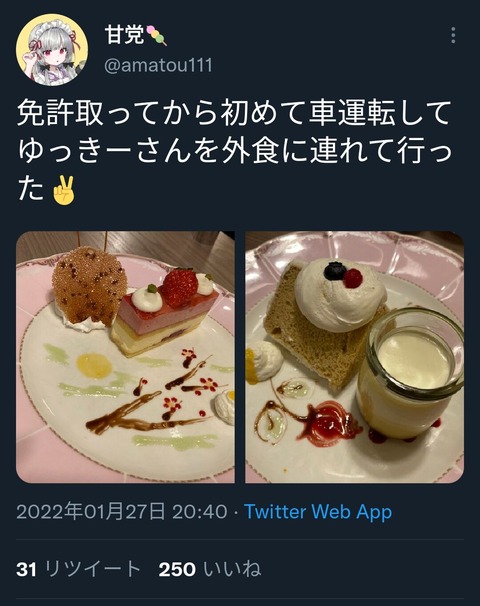This screenshot has width=480, height=606.
Task: Open the chiffon cake and pudding photo
Action: point(354,357)
